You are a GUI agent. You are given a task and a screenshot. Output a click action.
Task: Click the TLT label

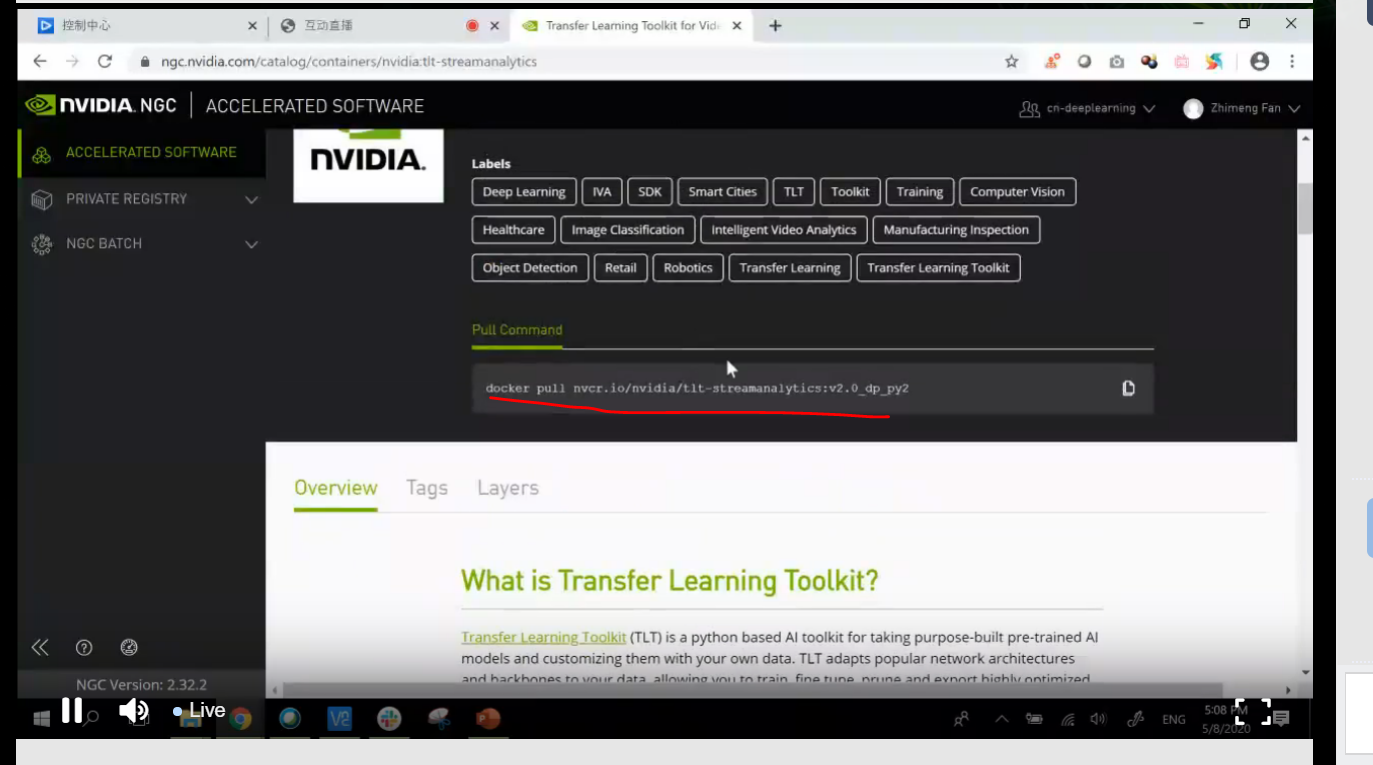[x=794, y=192]
